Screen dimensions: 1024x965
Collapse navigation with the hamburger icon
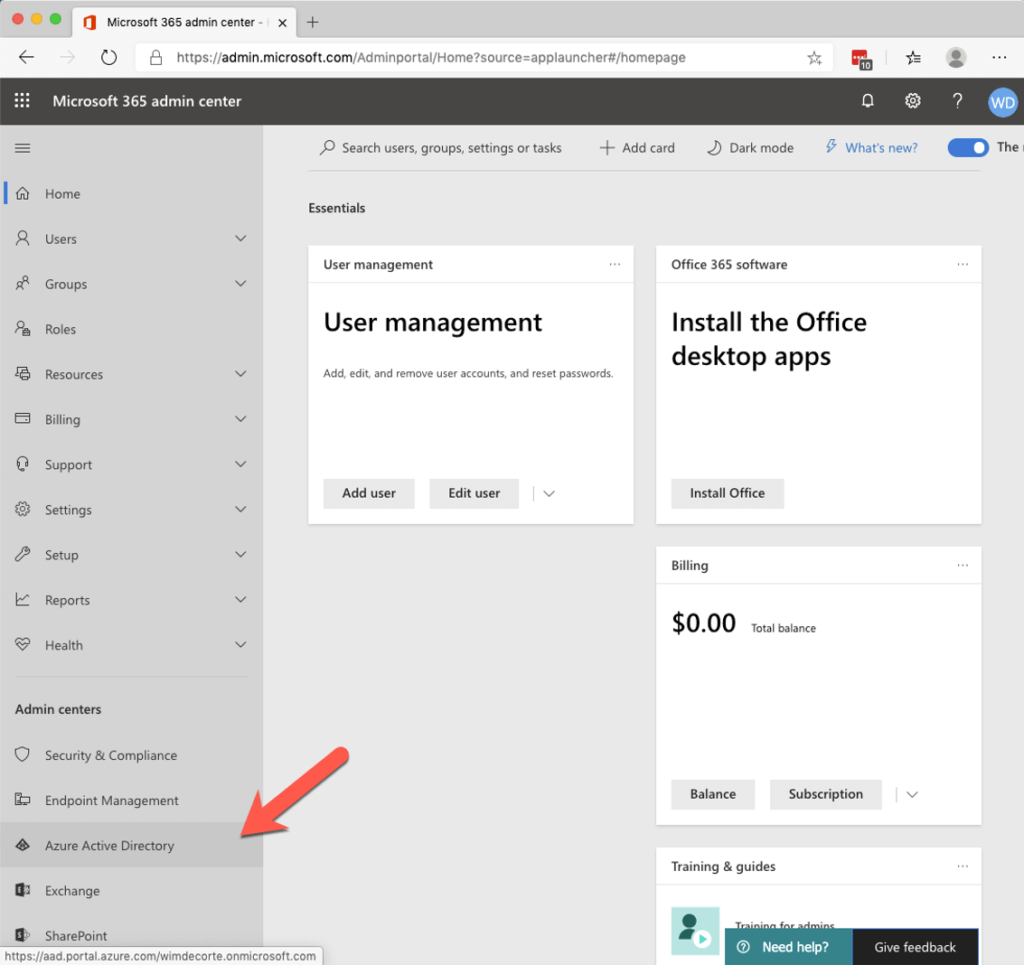point(22,146)
